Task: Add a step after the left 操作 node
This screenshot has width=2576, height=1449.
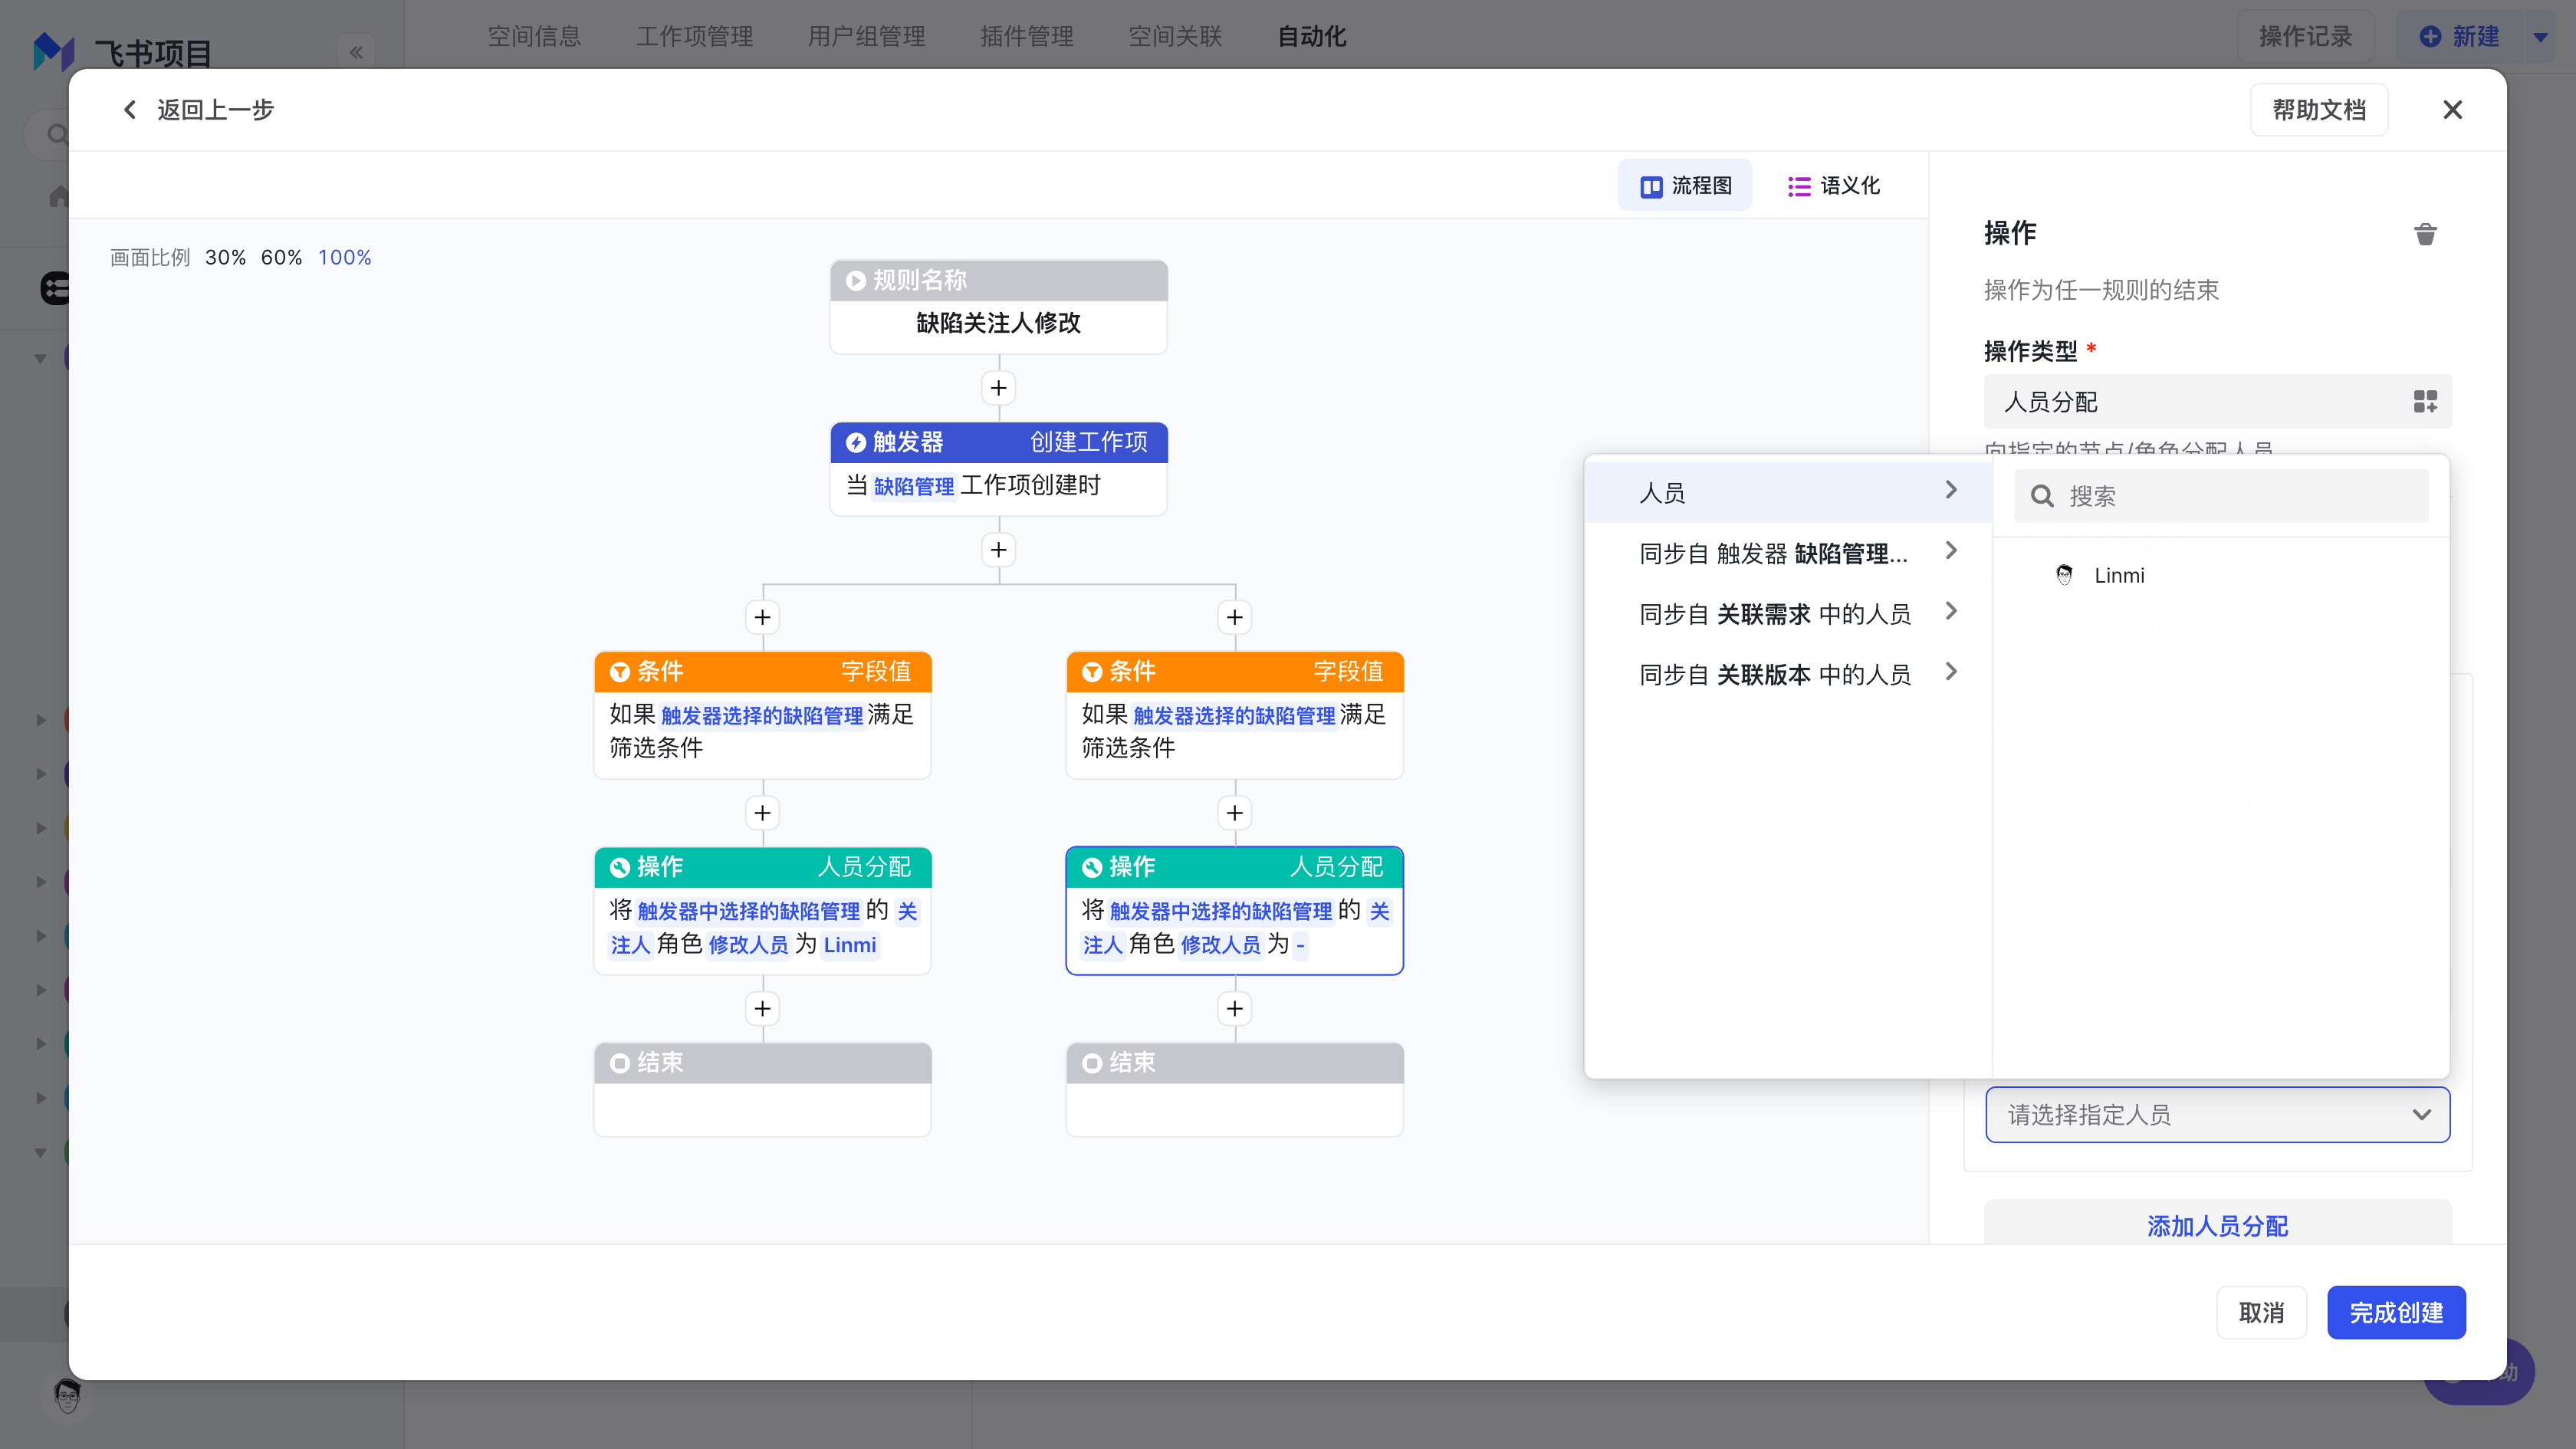Action: pos(762,1009)
